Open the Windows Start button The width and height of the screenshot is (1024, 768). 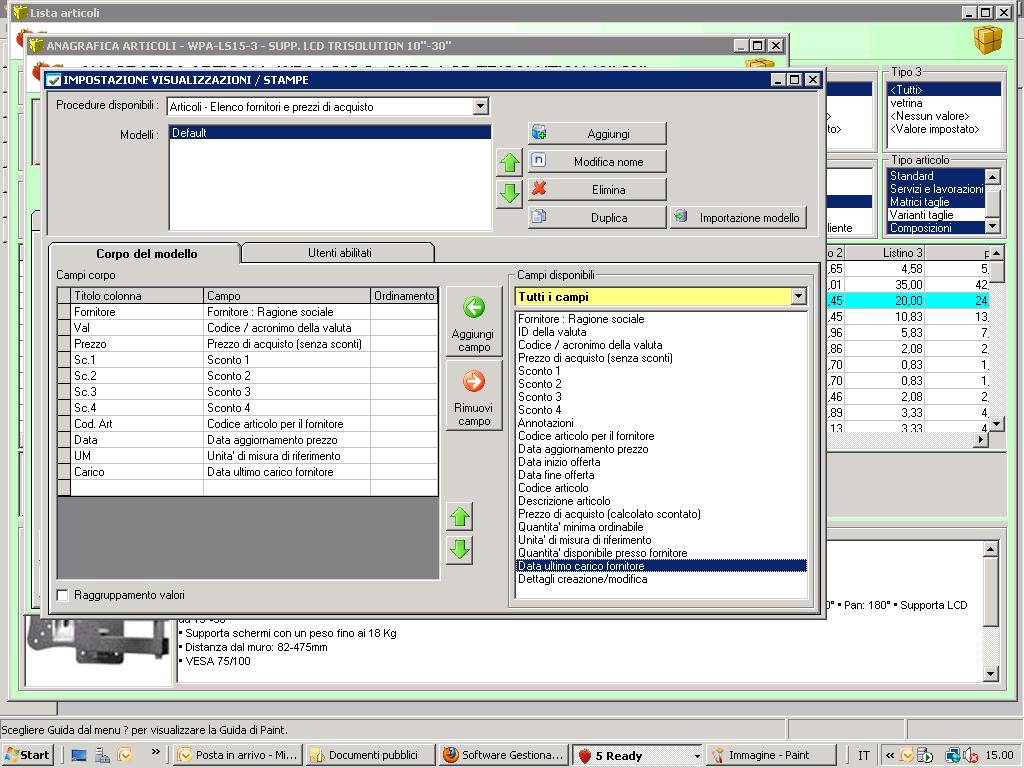click(28, 755)
